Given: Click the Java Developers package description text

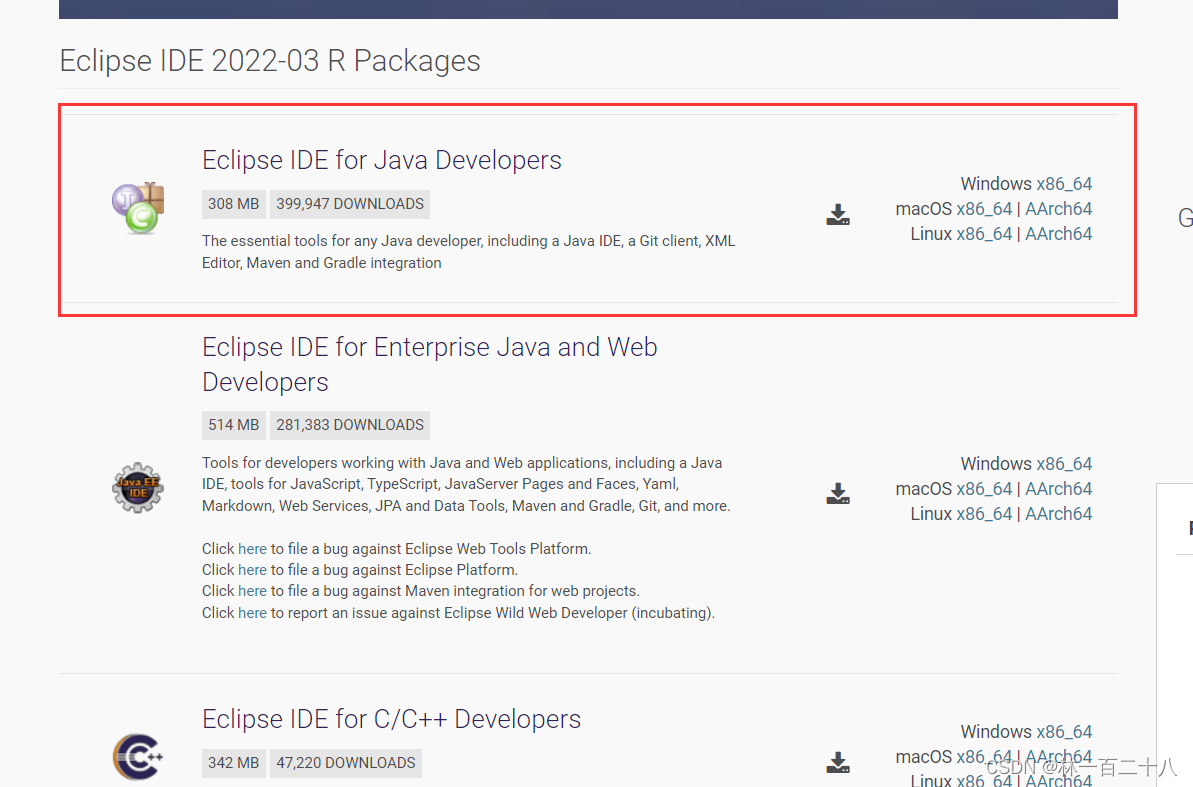Looking at the screenshot, I should pyautogui.click(x=469, y=252).
